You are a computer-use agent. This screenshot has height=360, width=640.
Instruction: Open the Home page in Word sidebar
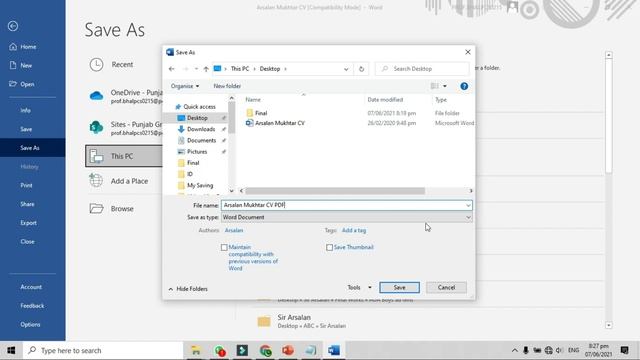click(x=28, y=47)
